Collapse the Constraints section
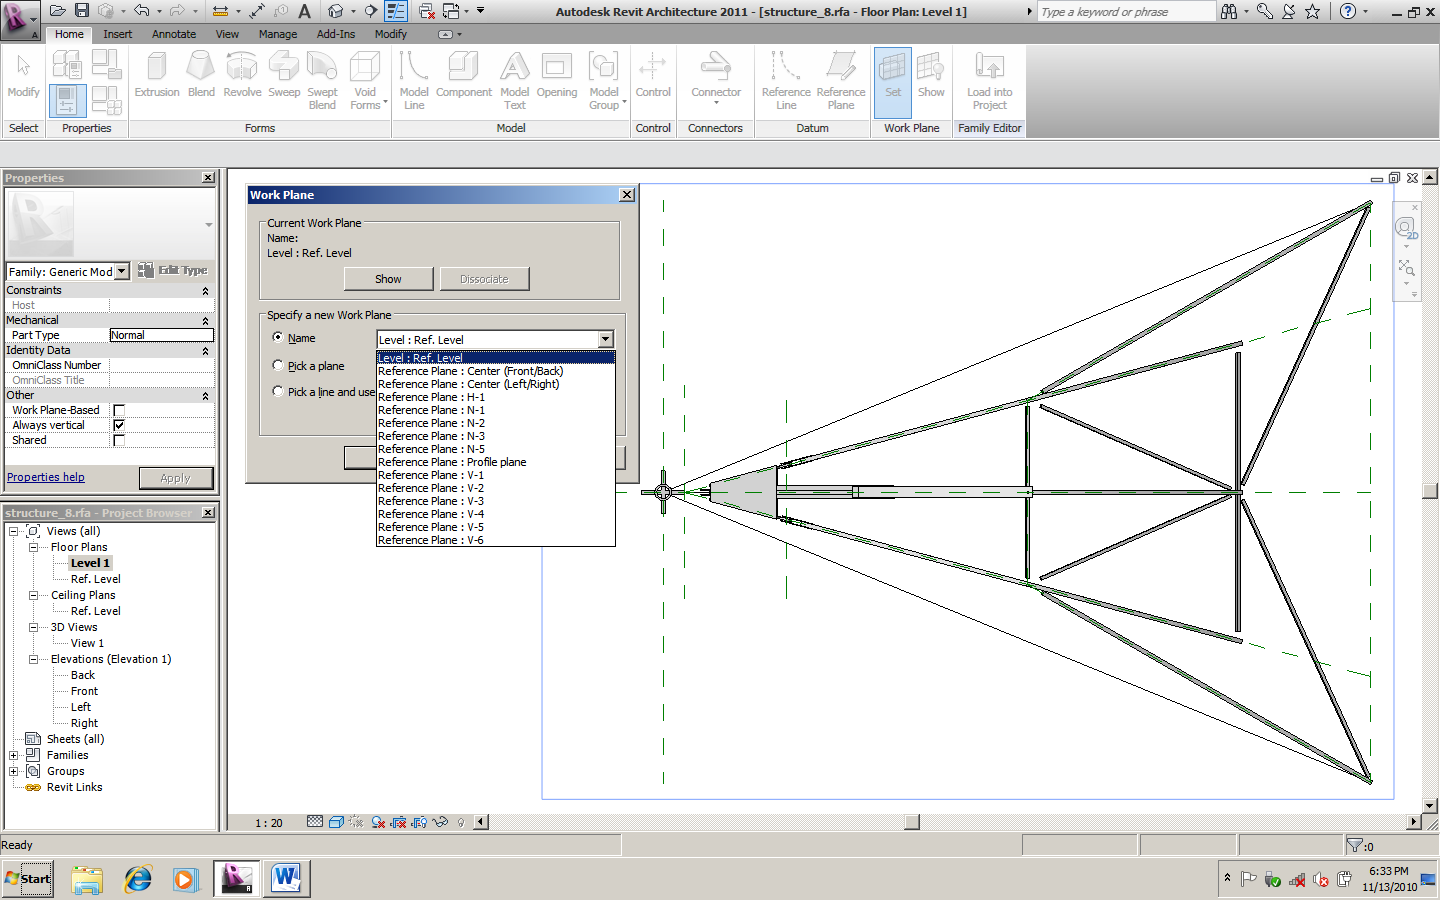The height and width of the screenshot is (900, 1440). click(x=206, y=291)
